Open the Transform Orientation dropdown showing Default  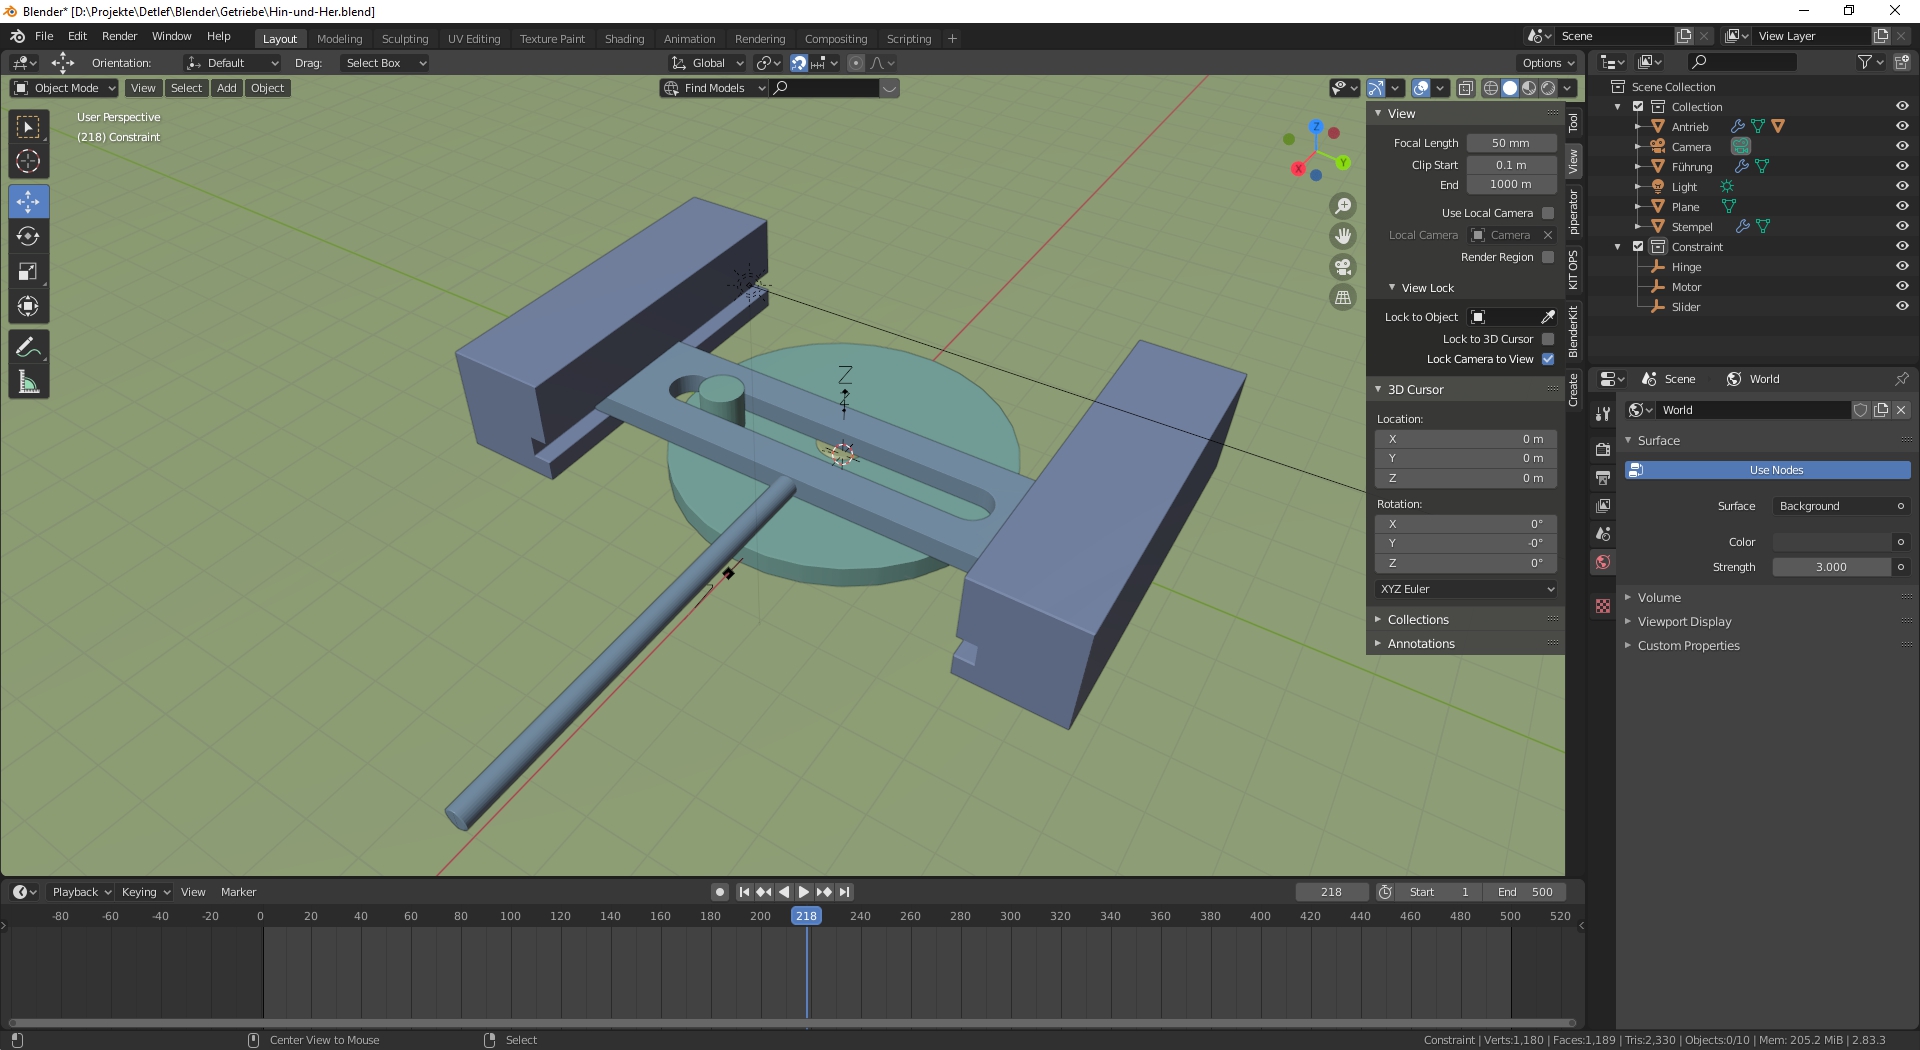(x=232, y=62)
